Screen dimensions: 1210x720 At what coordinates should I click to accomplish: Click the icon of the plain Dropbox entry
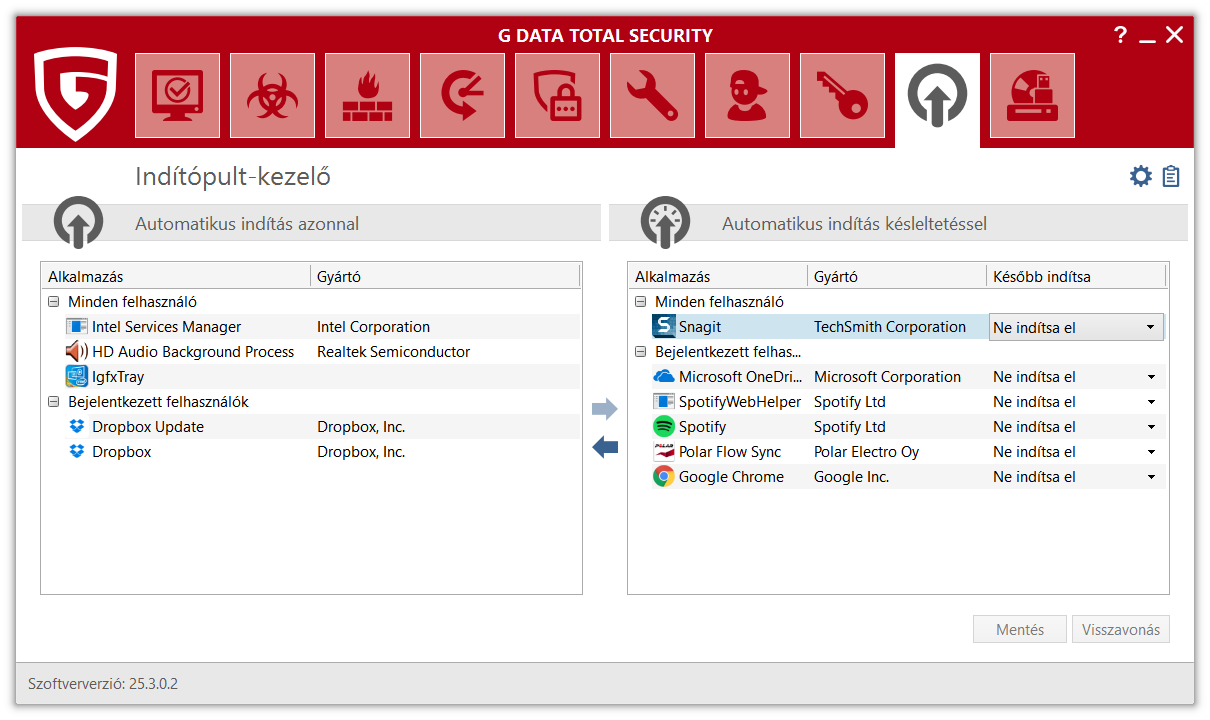coord(77,452)
